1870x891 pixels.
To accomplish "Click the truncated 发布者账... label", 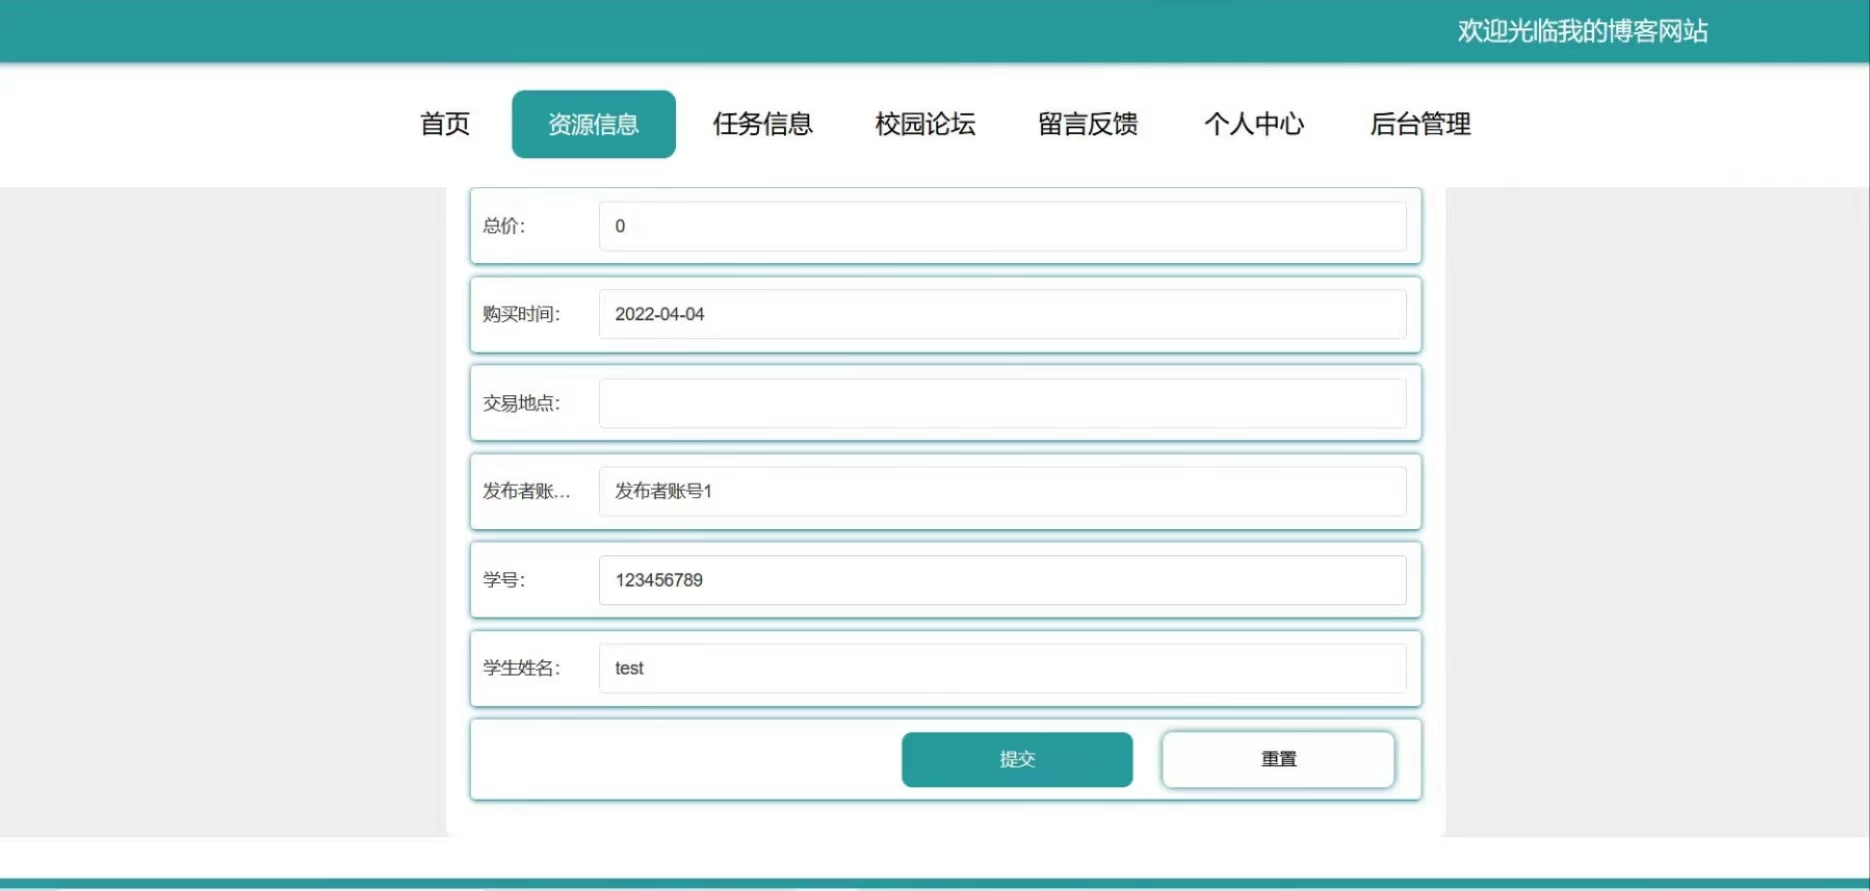I will (527, 491).
